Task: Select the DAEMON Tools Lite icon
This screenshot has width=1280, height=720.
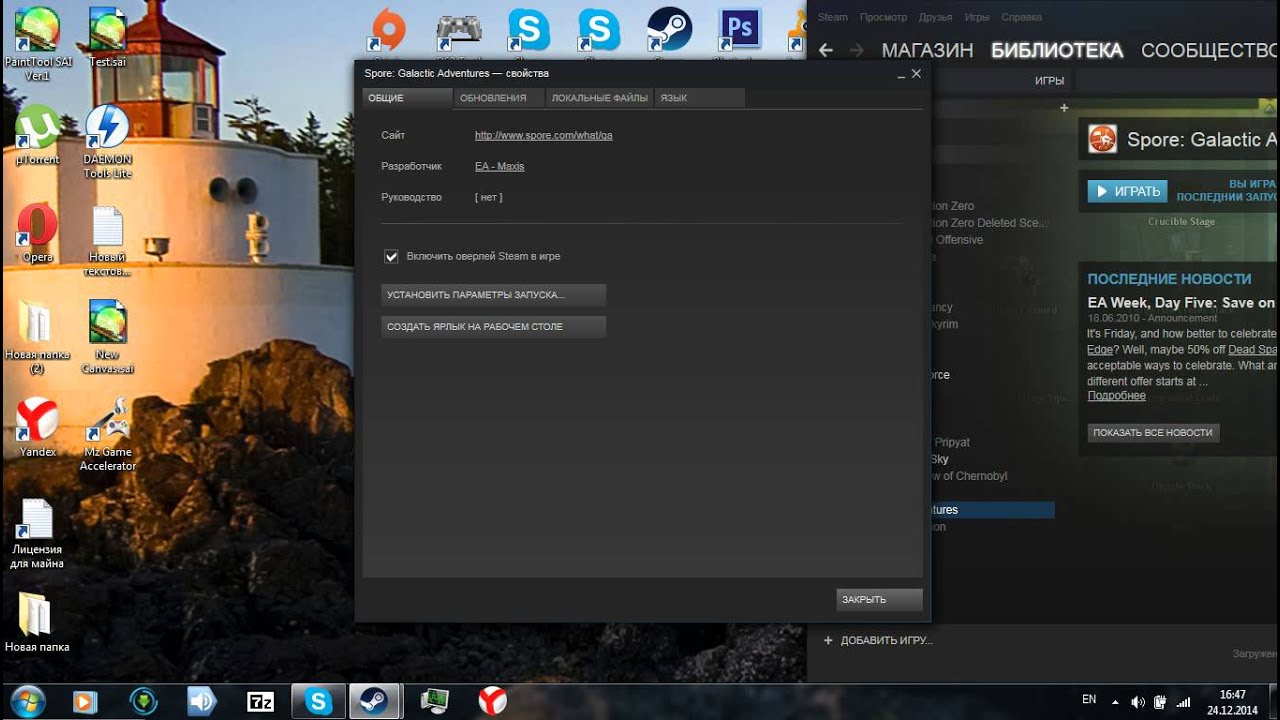Action: [x=107, y=142]
